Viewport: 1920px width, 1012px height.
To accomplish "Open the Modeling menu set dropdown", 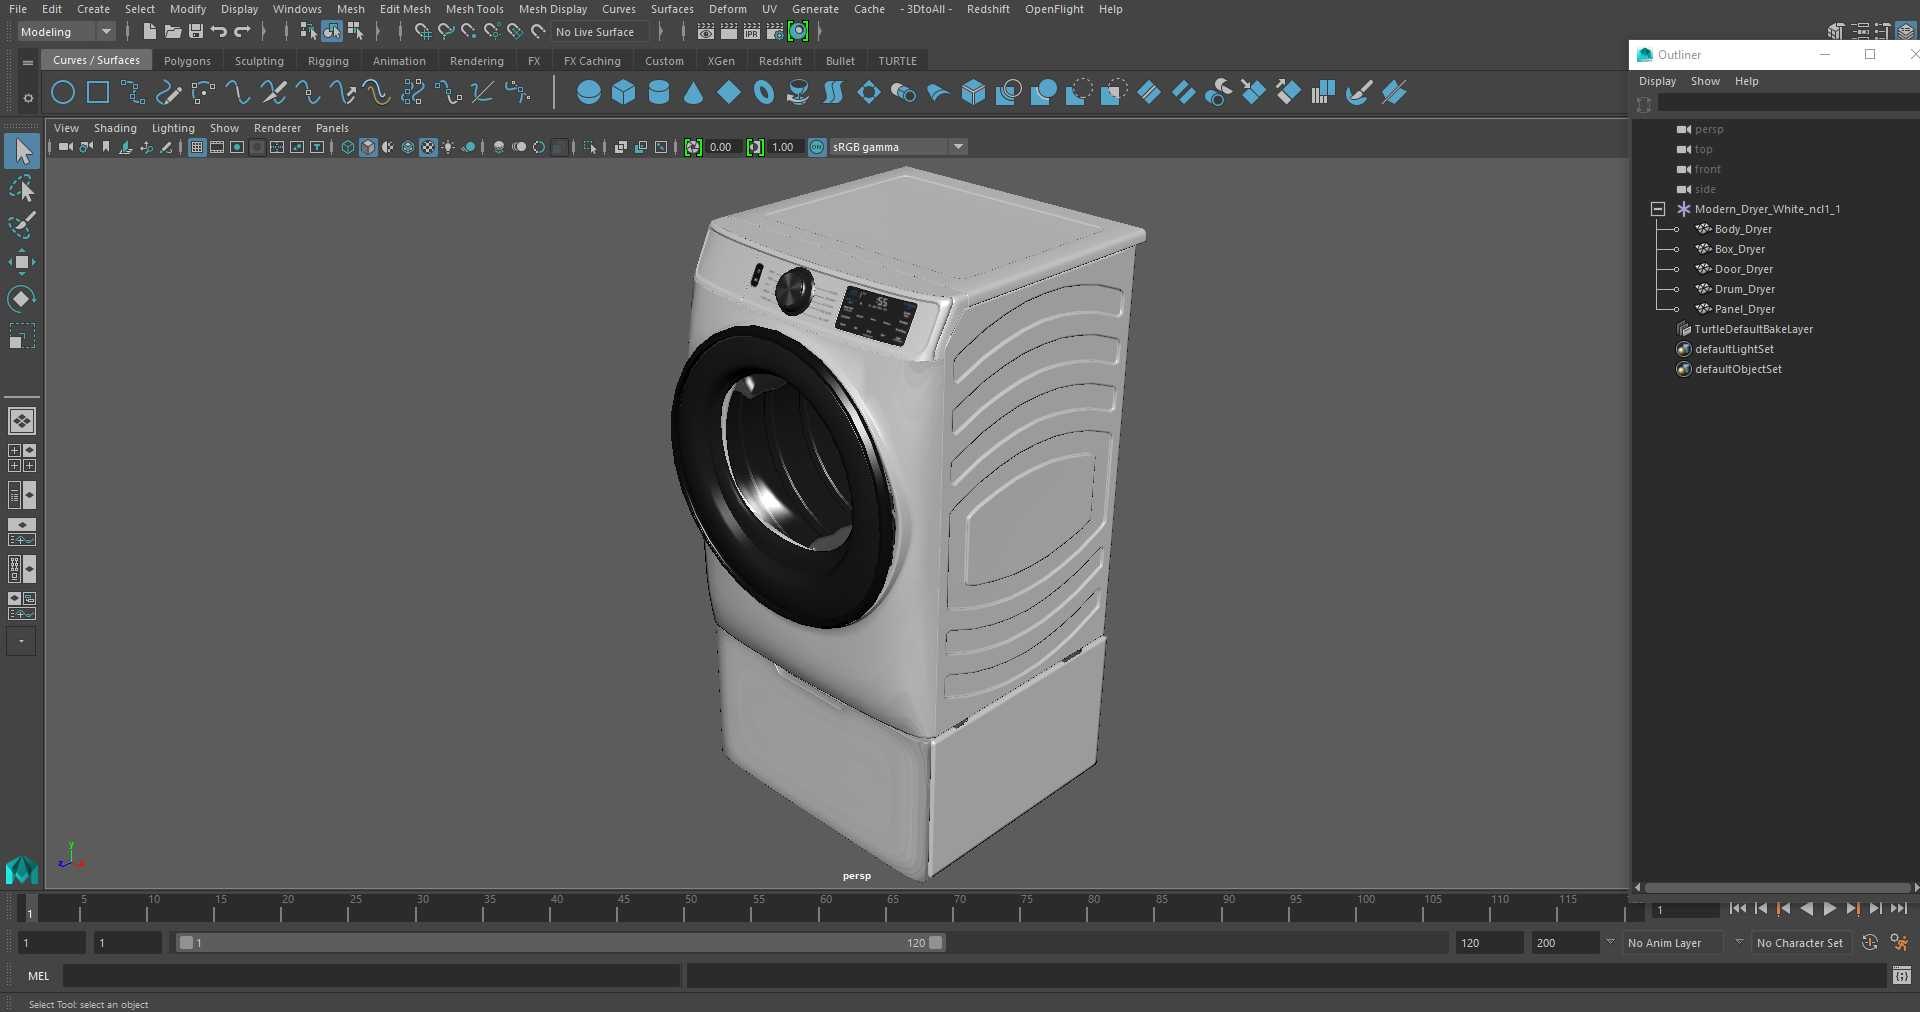I will tap(66, 32).
